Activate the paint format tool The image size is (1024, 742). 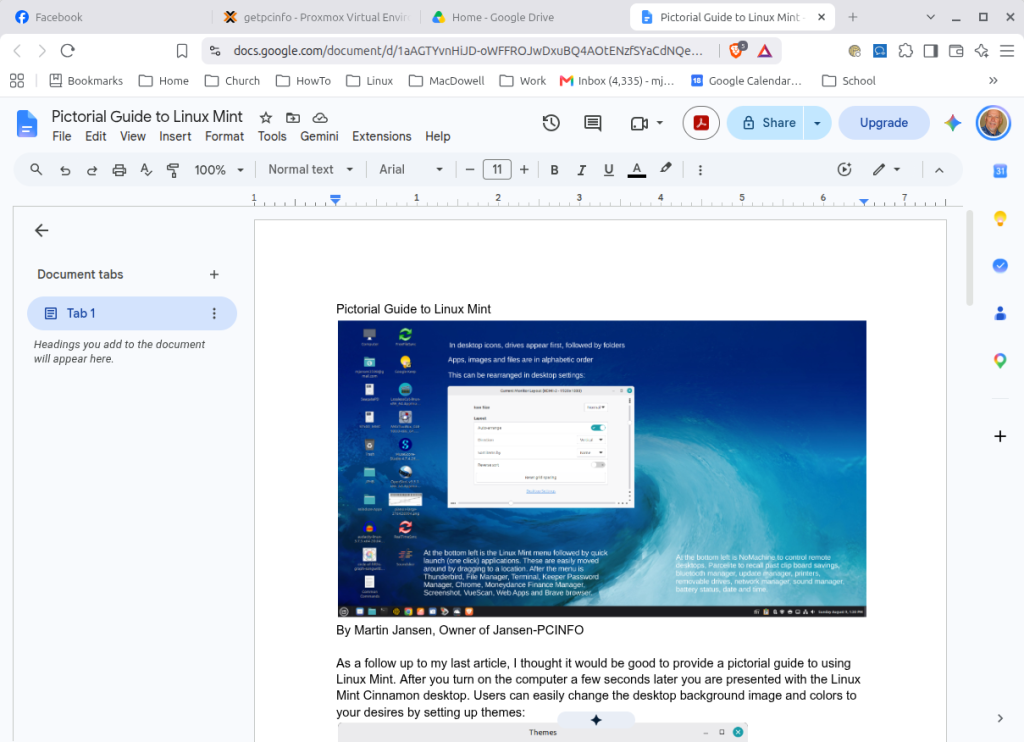[x=173, y=170]
